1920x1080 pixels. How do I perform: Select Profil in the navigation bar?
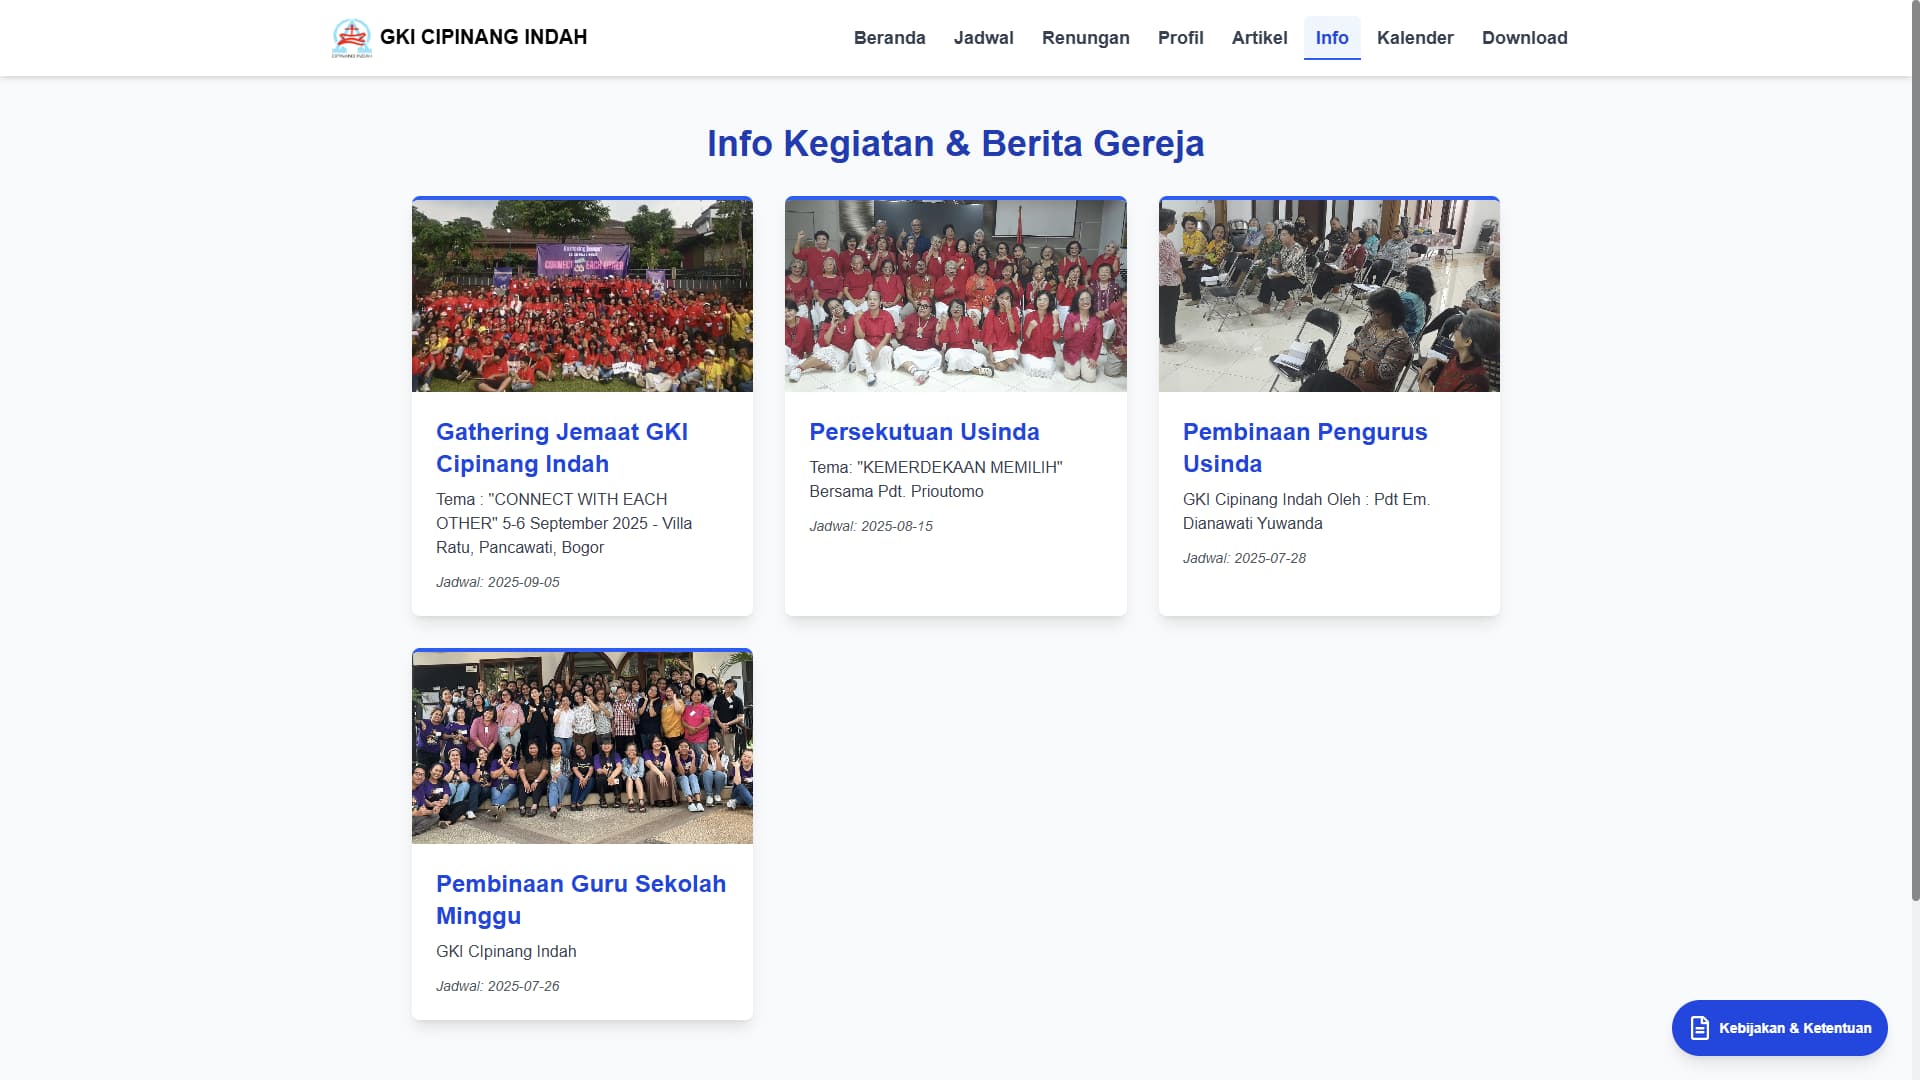[1180, 38]
